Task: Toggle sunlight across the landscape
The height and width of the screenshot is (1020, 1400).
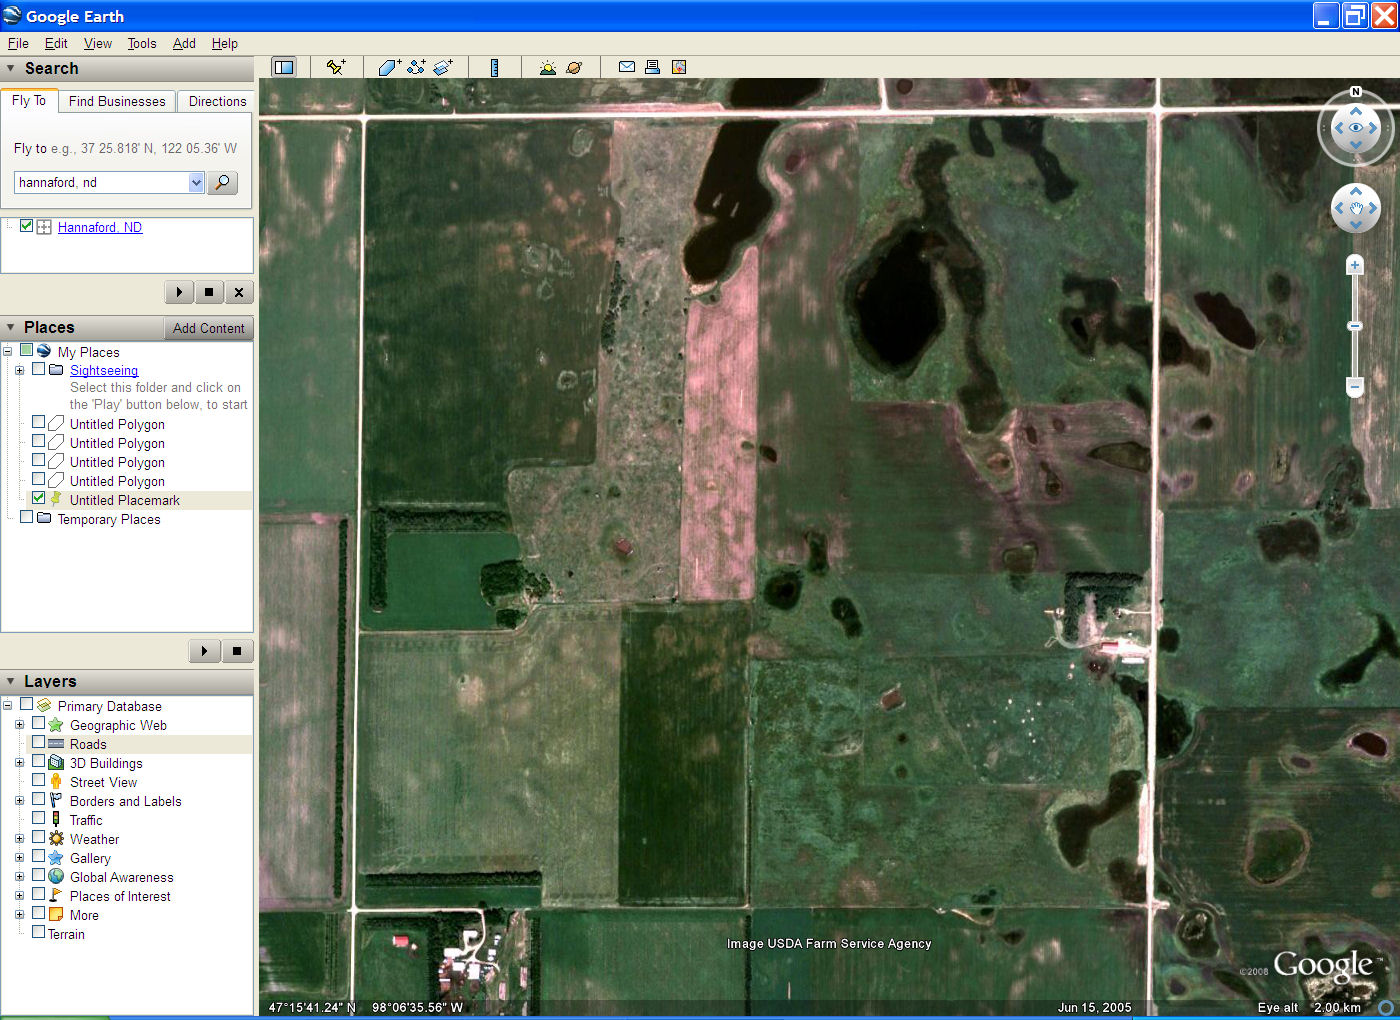Action: tap(547, 67)
